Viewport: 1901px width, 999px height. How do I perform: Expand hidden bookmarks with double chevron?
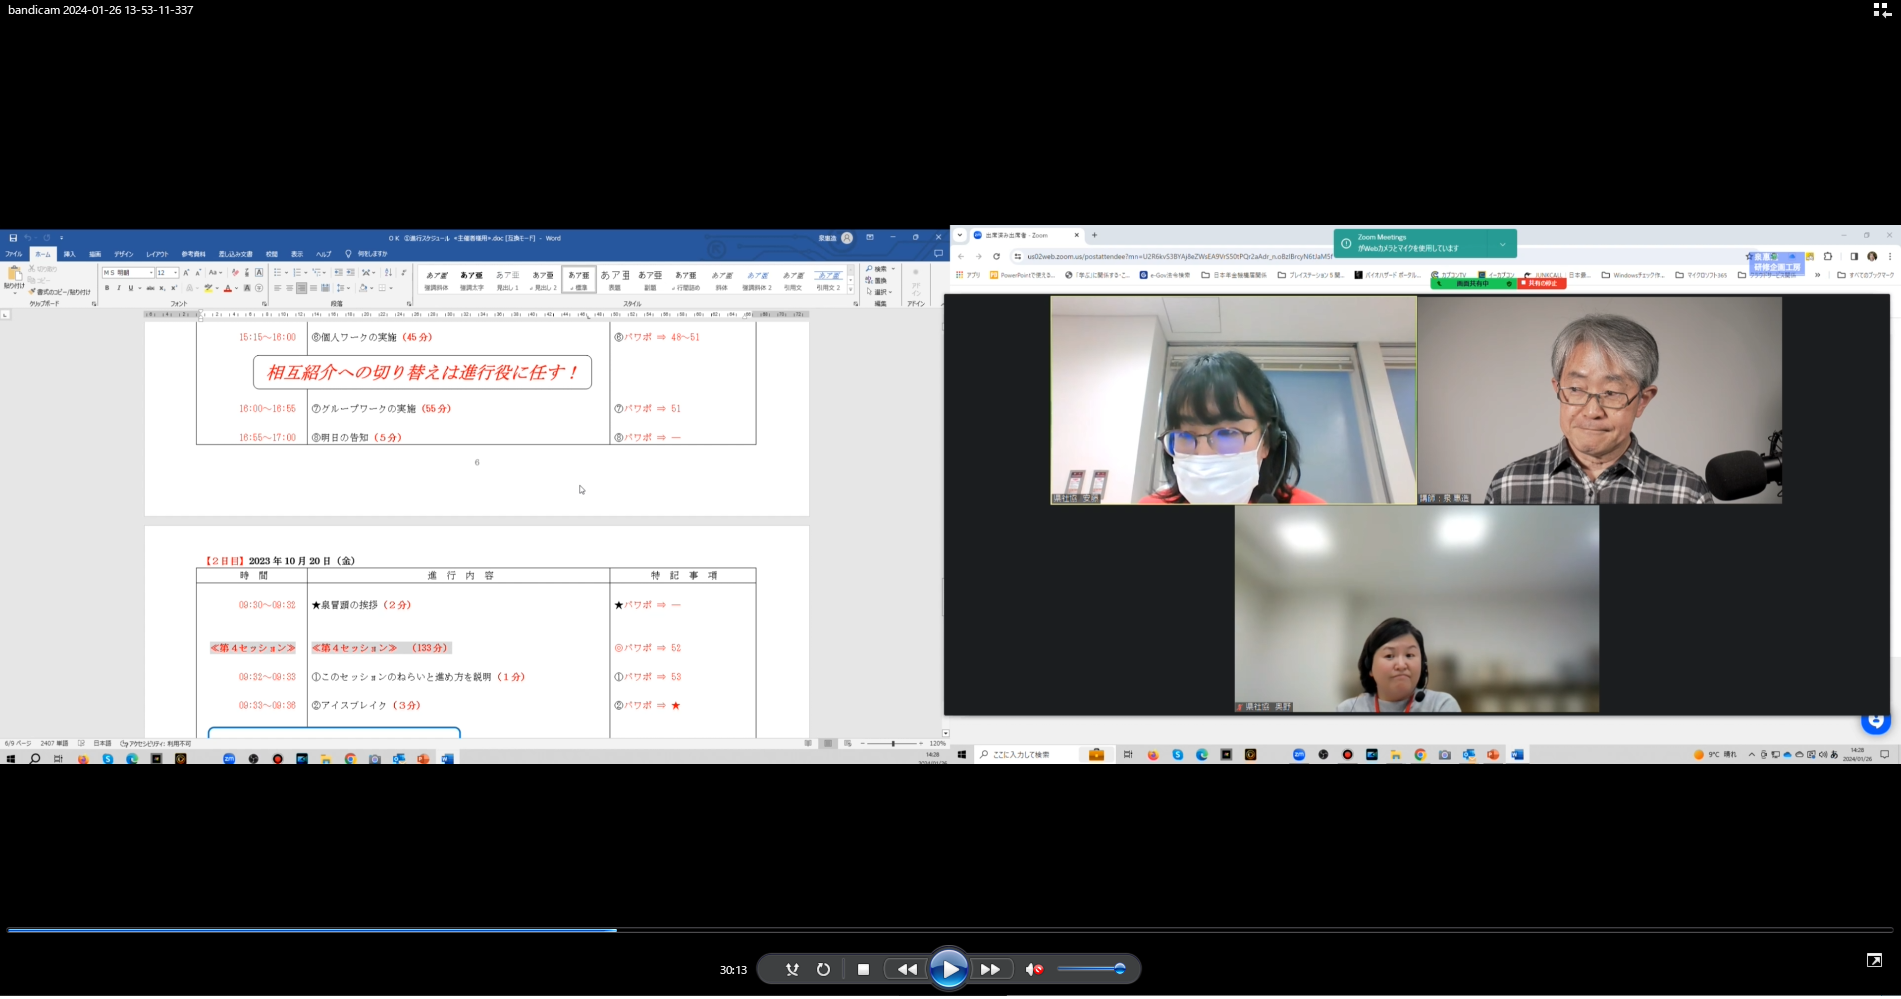click(x=1818, y=275)
